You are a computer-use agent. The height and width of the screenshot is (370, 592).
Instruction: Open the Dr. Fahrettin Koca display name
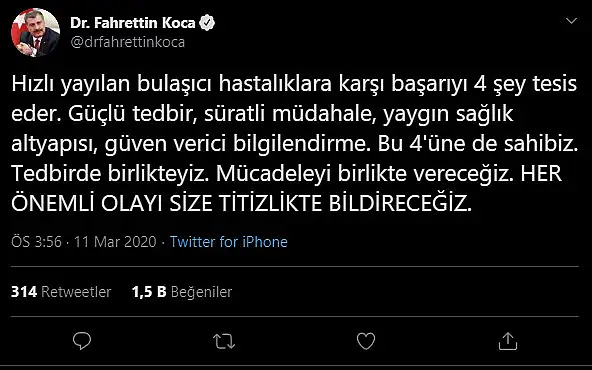[133, 23]
